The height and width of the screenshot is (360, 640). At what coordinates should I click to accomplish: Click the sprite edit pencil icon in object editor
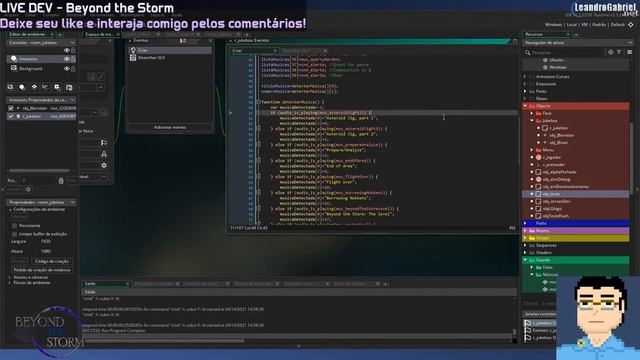pos(101,76)
